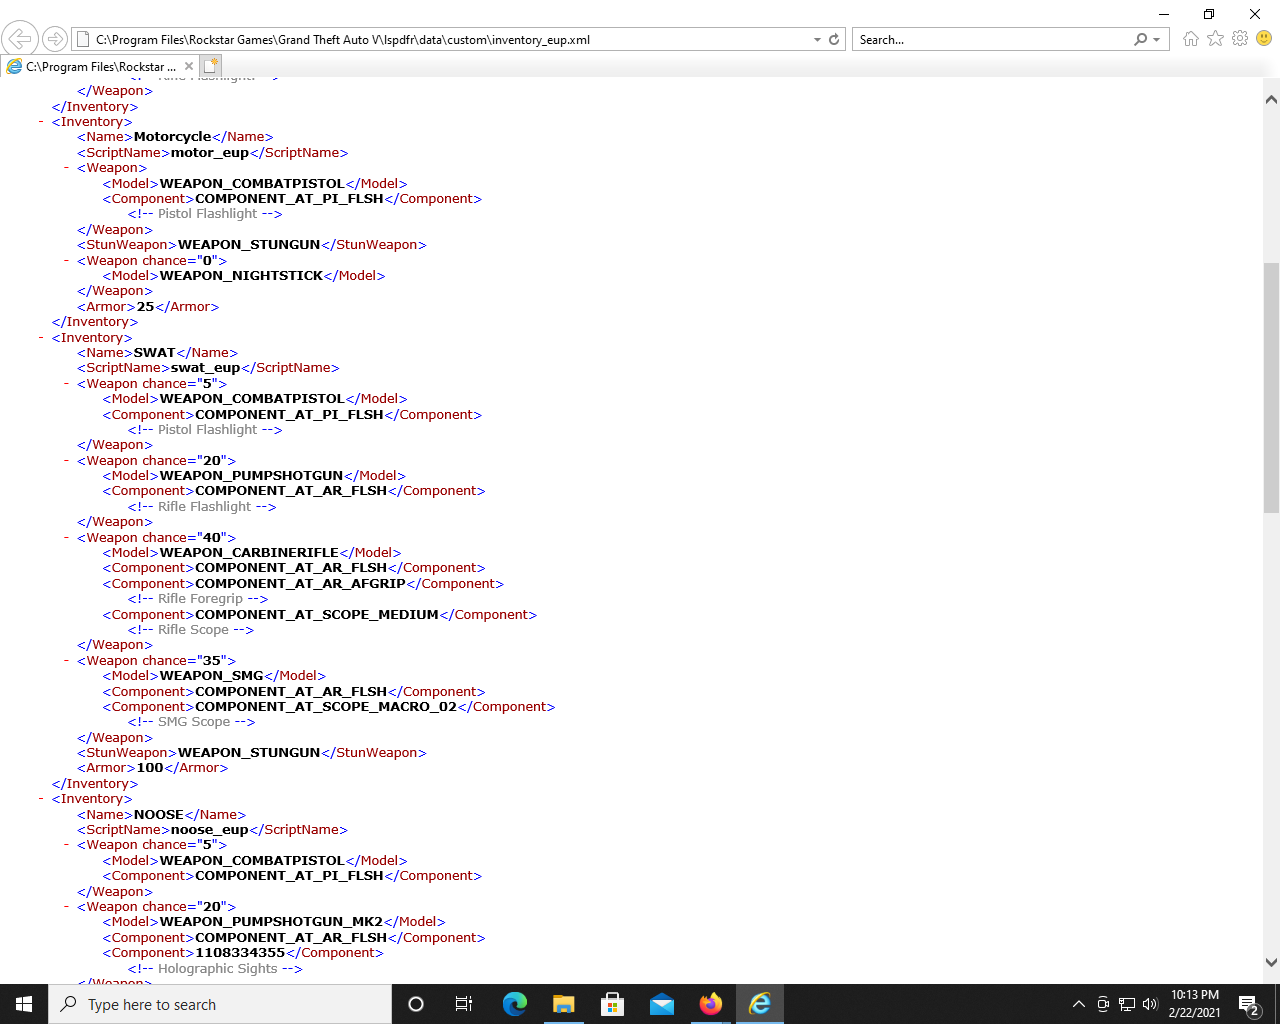Collapse the Weapon chance="40" carbine rifle node
Screen dimensions: 1280x1024
(x=66, y=537)
